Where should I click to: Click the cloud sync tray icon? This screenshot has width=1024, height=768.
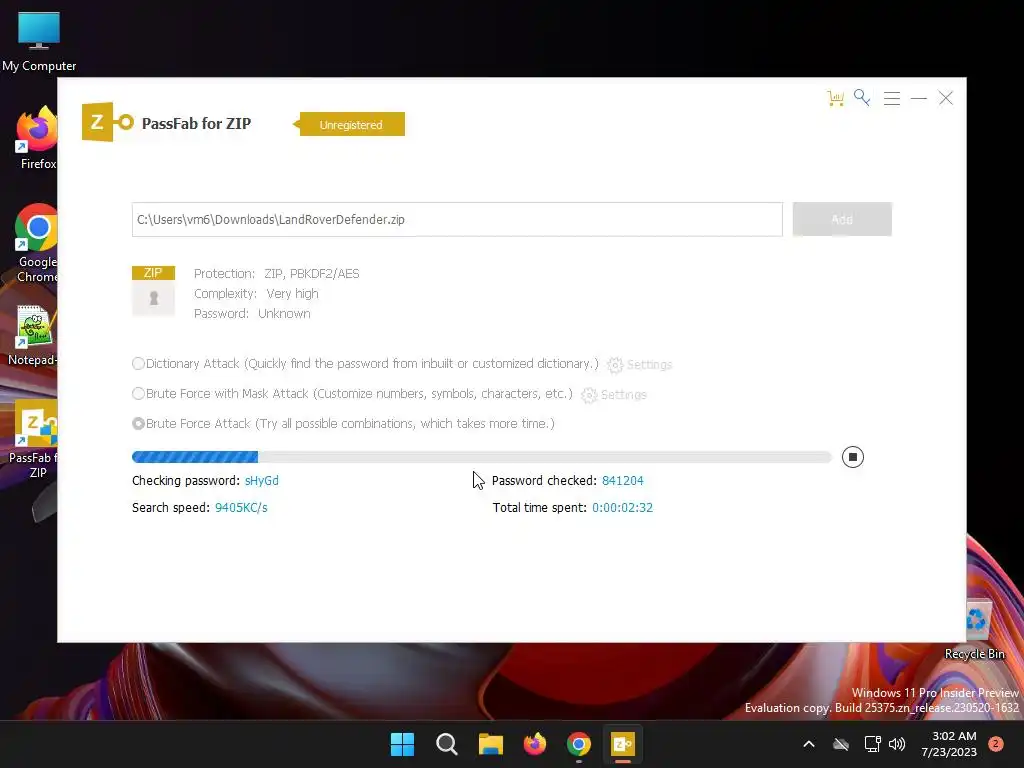point(841,744)
